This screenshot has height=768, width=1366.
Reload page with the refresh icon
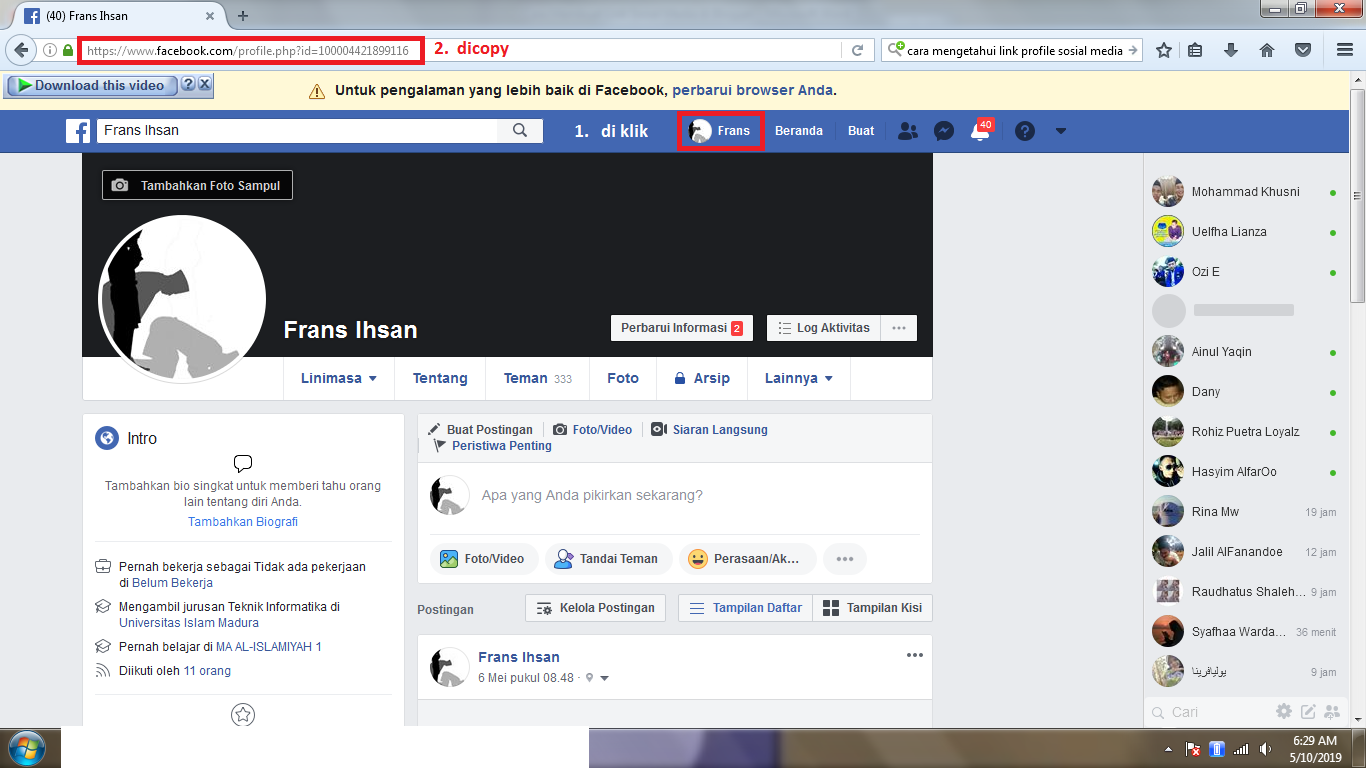(857, 50)
